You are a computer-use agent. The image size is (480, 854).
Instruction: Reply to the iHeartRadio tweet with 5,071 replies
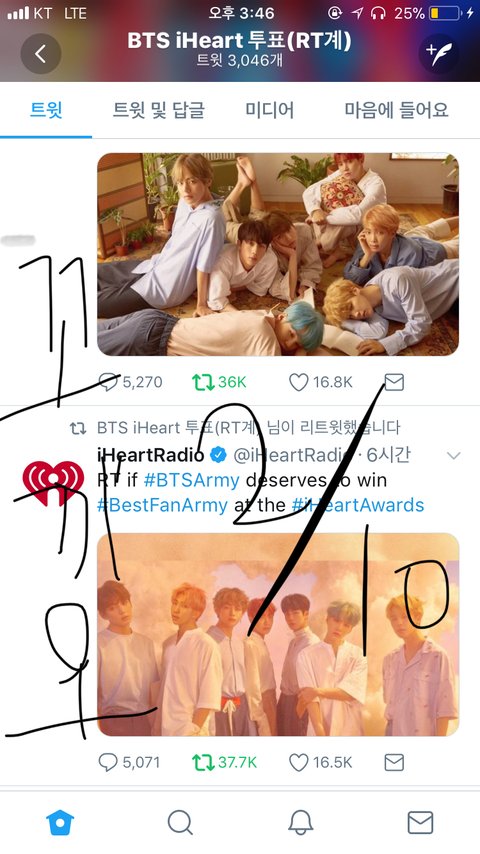point(108,762)
